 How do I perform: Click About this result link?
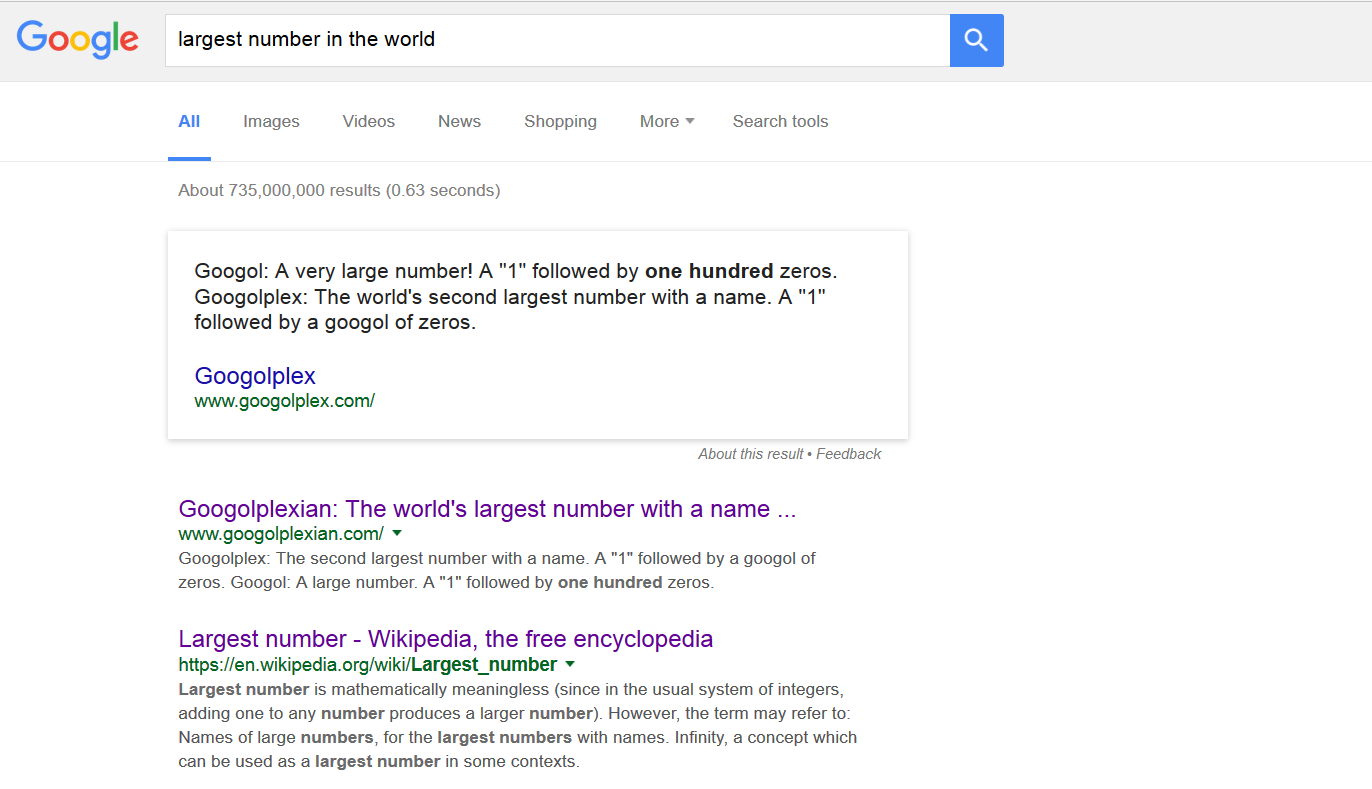[x=750, y=454]
